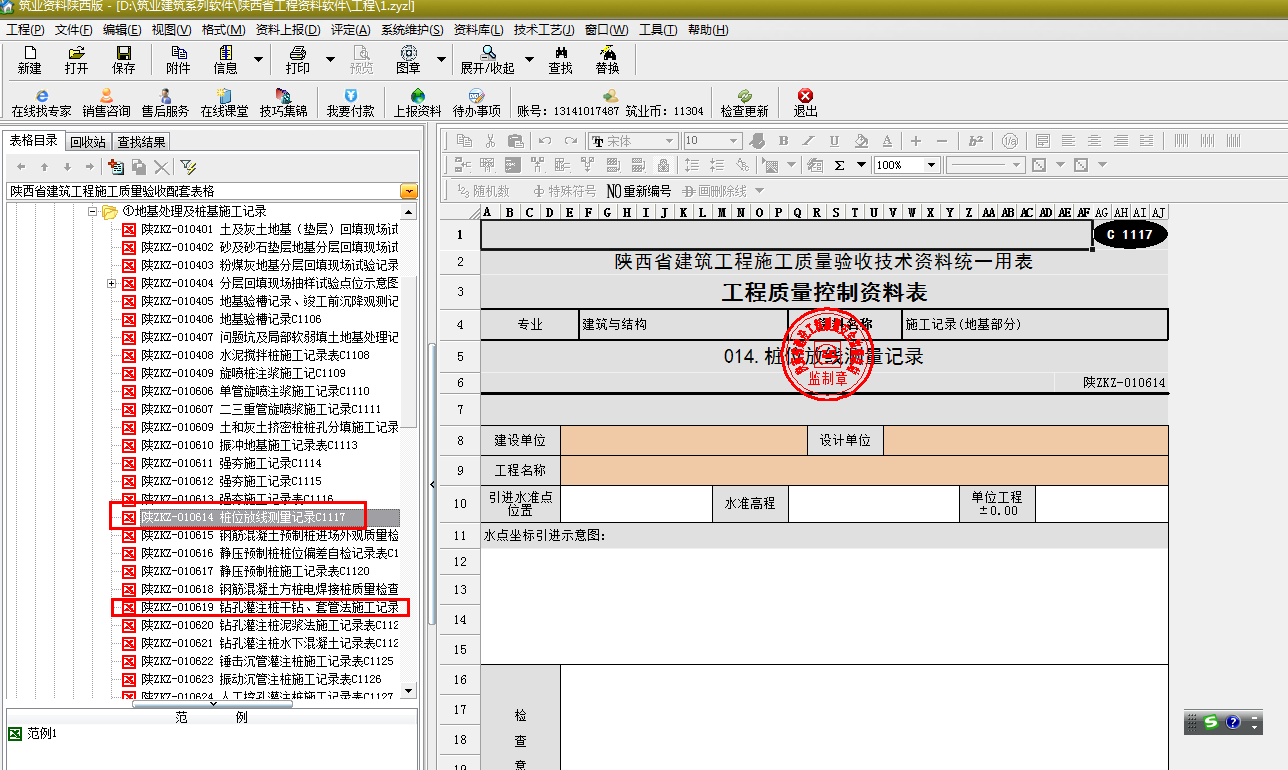Open the 100% zoom dropdown

point(931,165)
